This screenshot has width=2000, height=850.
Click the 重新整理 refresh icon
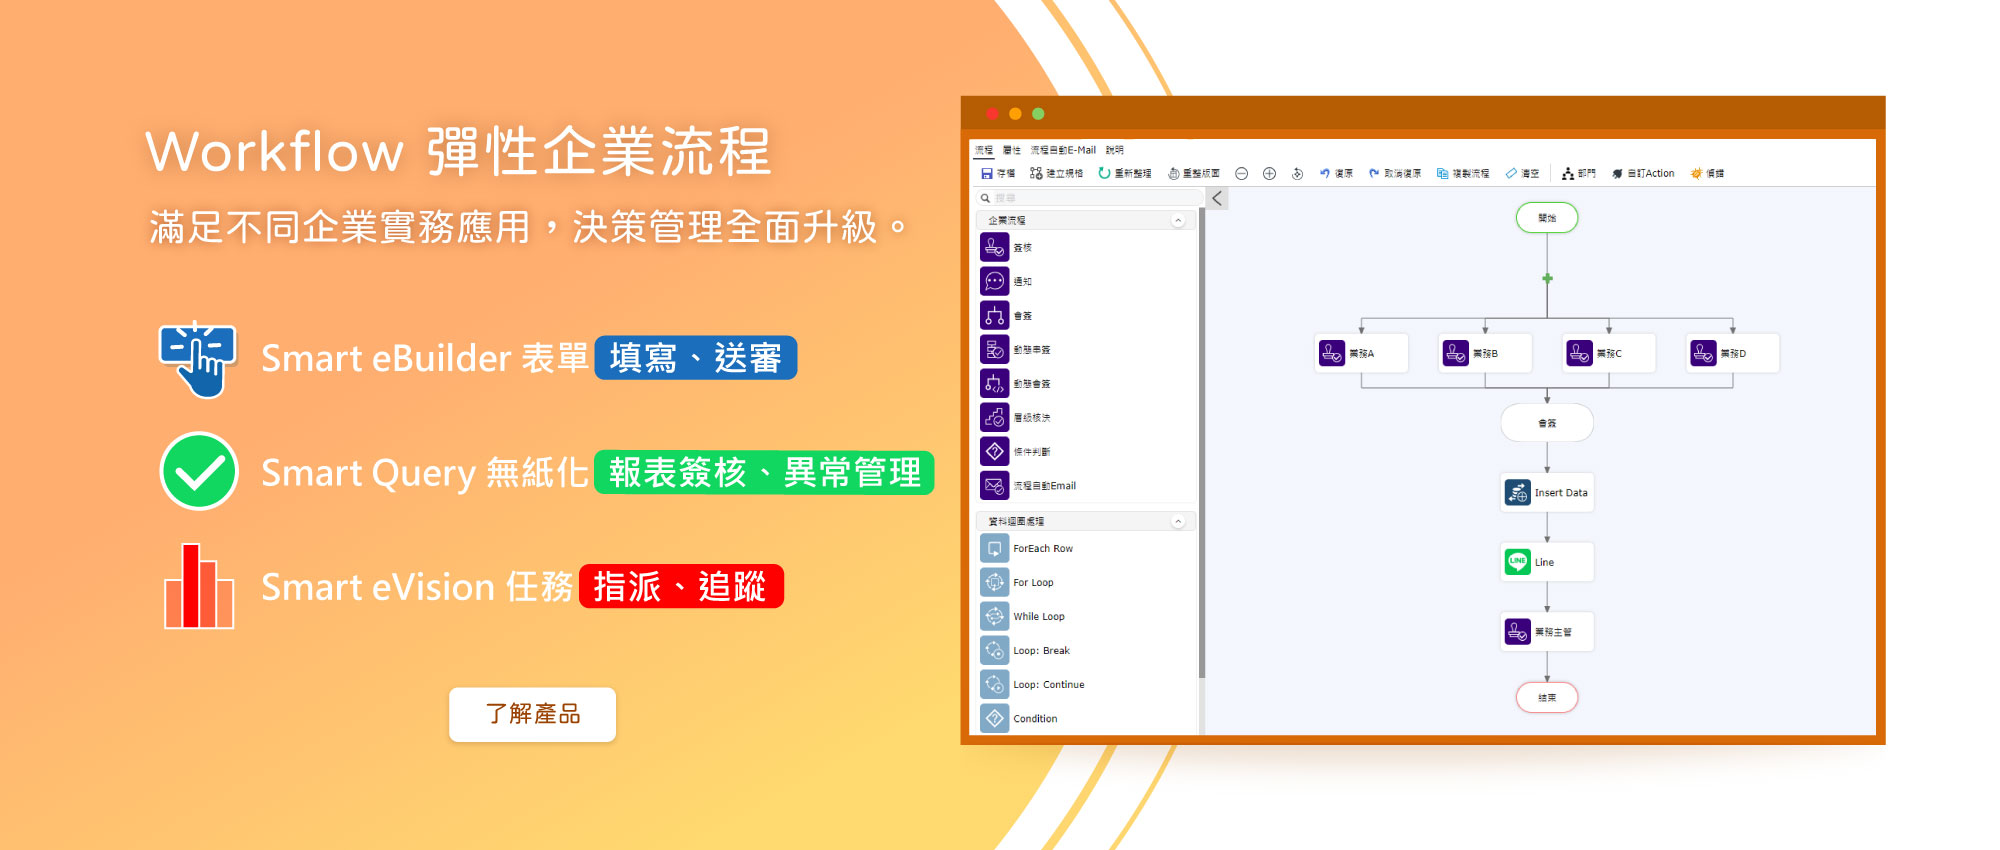1104,174
